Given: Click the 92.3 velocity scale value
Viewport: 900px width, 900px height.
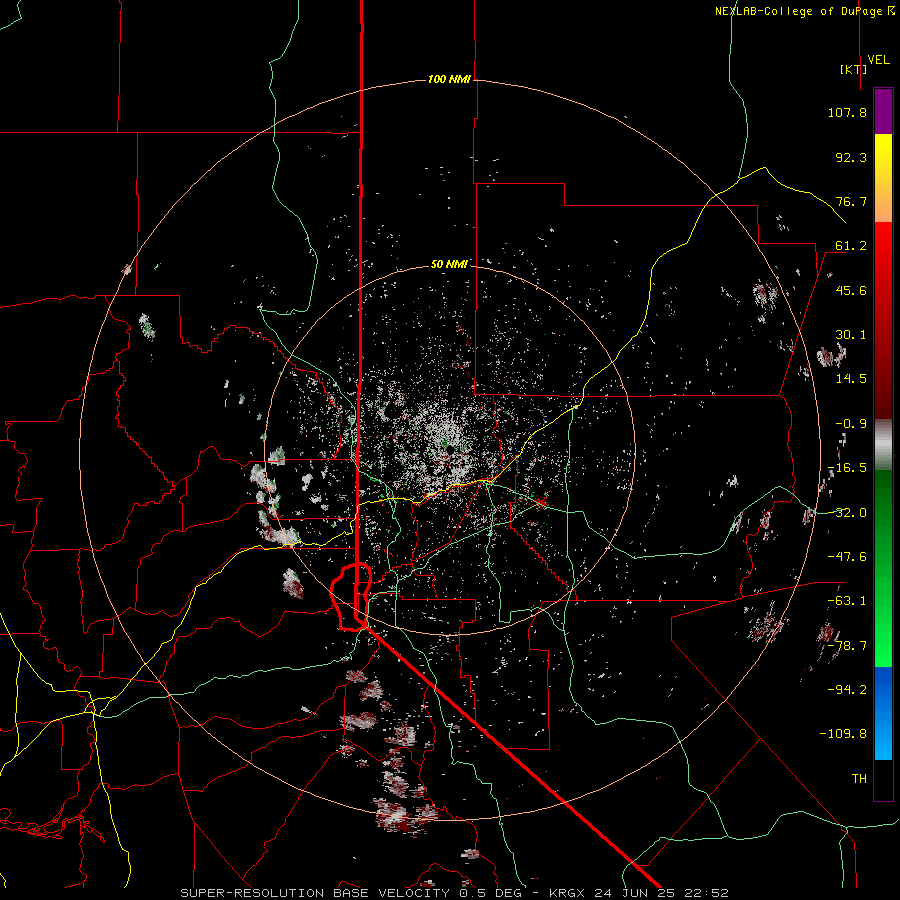Looking at the screenshot, I should coord(851,157).
